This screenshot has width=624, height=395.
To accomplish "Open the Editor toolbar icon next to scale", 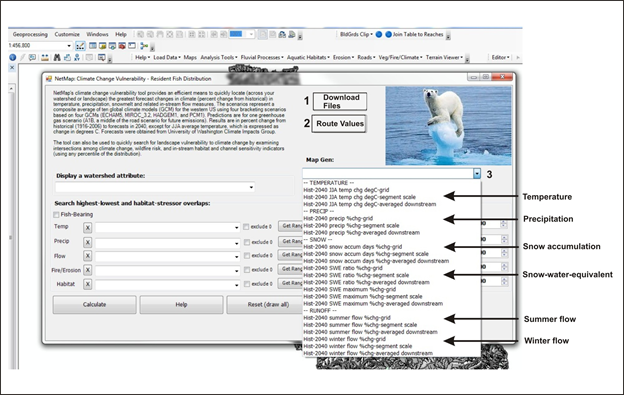I will pos(80,46).
